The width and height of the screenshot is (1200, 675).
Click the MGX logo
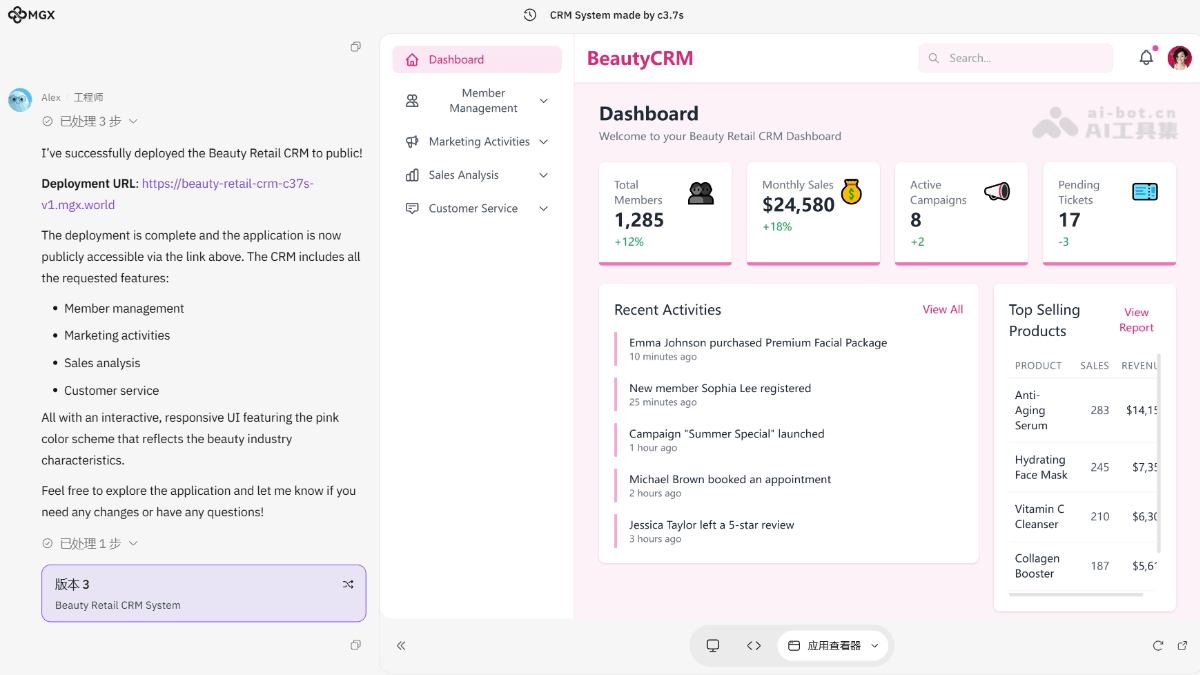pos(32,15)
